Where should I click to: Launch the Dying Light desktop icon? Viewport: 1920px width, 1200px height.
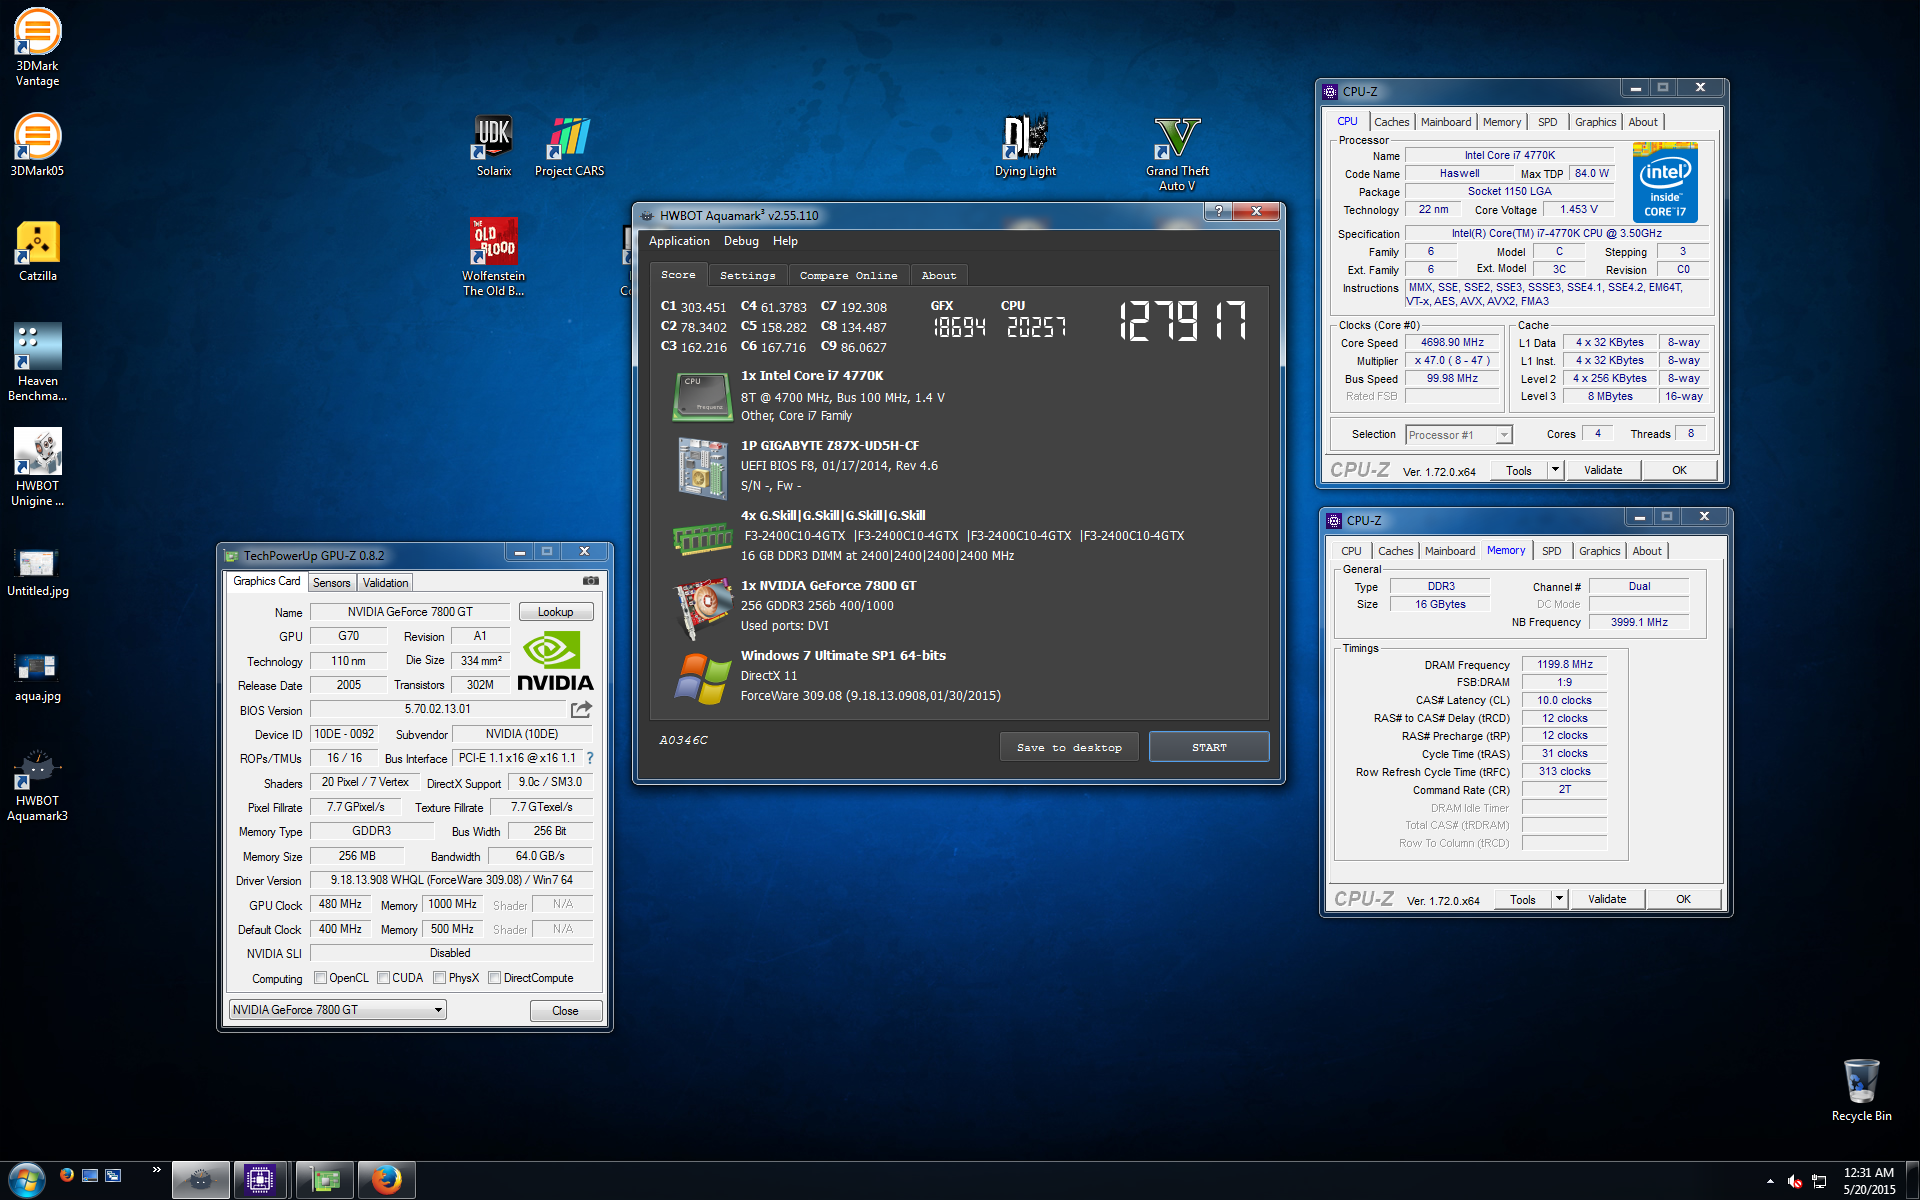(x=1025, y=146)
